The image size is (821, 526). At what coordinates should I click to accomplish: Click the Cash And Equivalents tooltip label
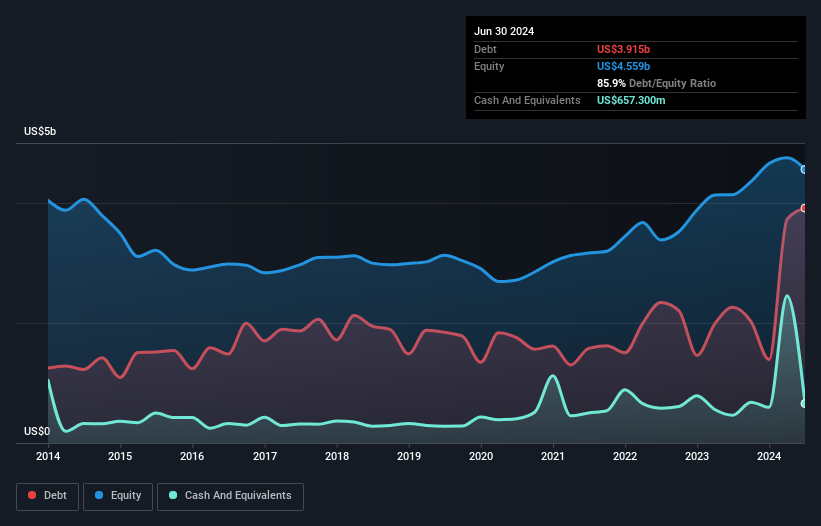click(x=527, y=100)
